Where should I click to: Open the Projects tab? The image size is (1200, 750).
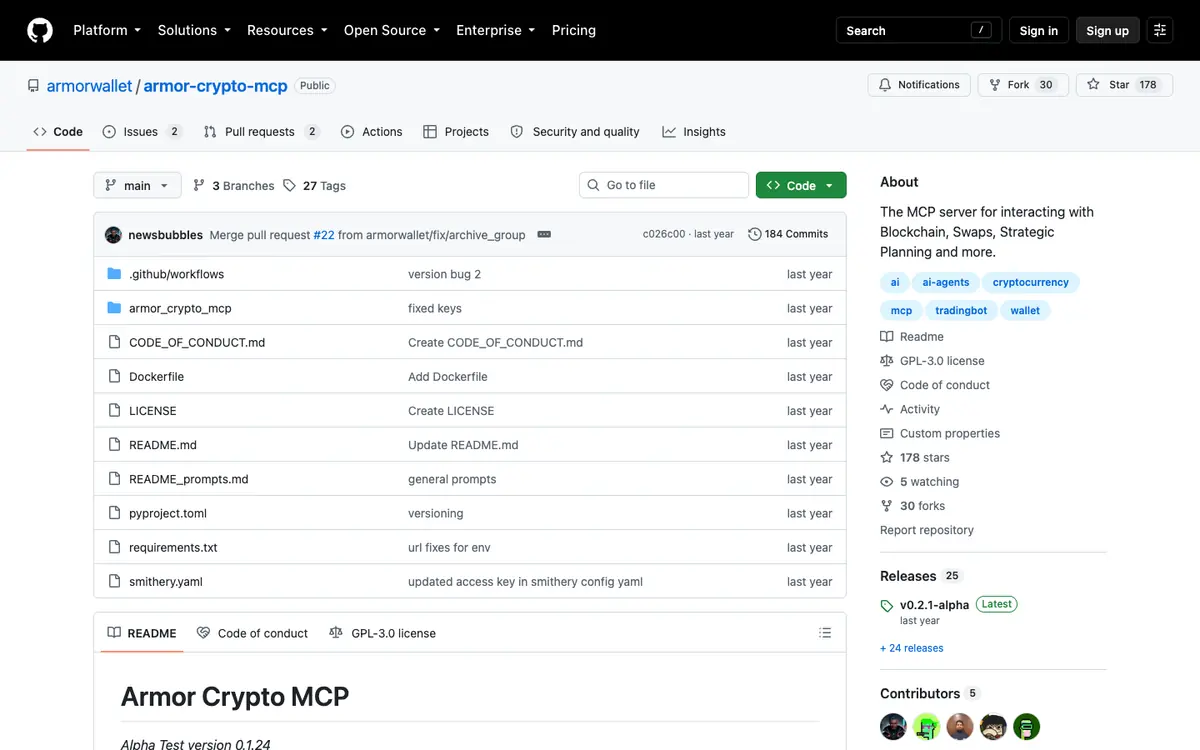[456, 132]
